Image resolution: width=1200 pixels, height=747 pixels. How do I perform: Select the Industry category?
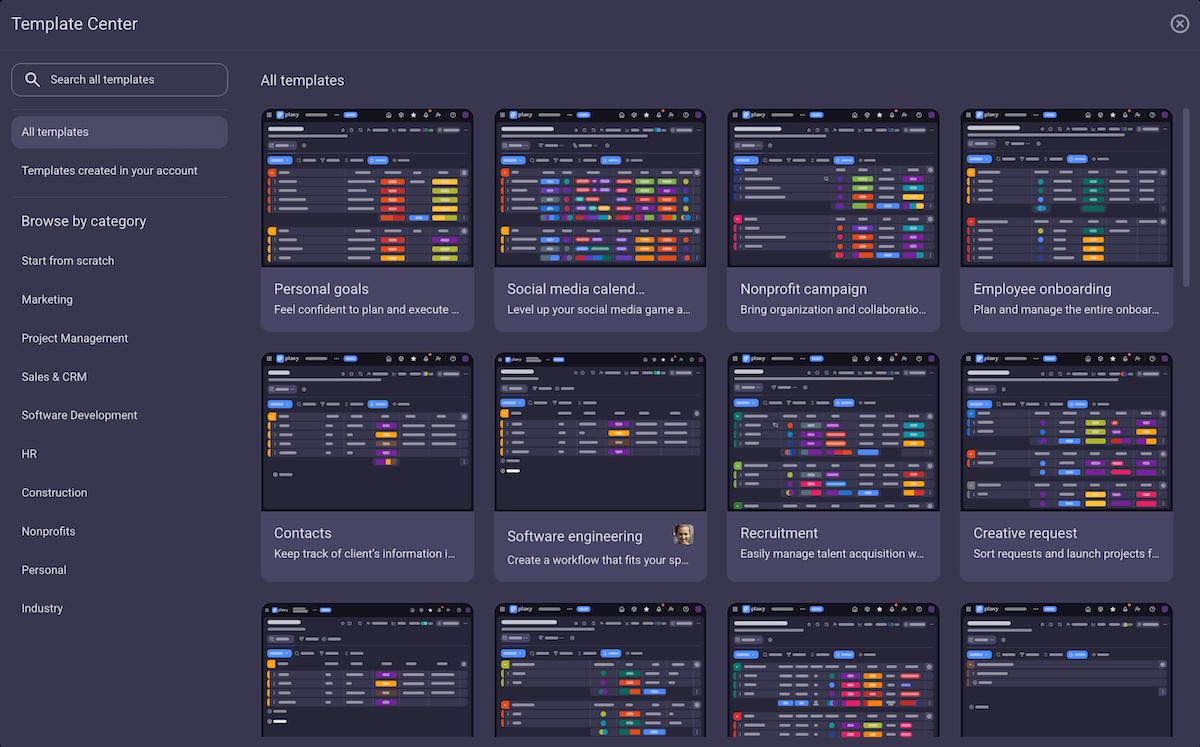[x=42, y=609]
